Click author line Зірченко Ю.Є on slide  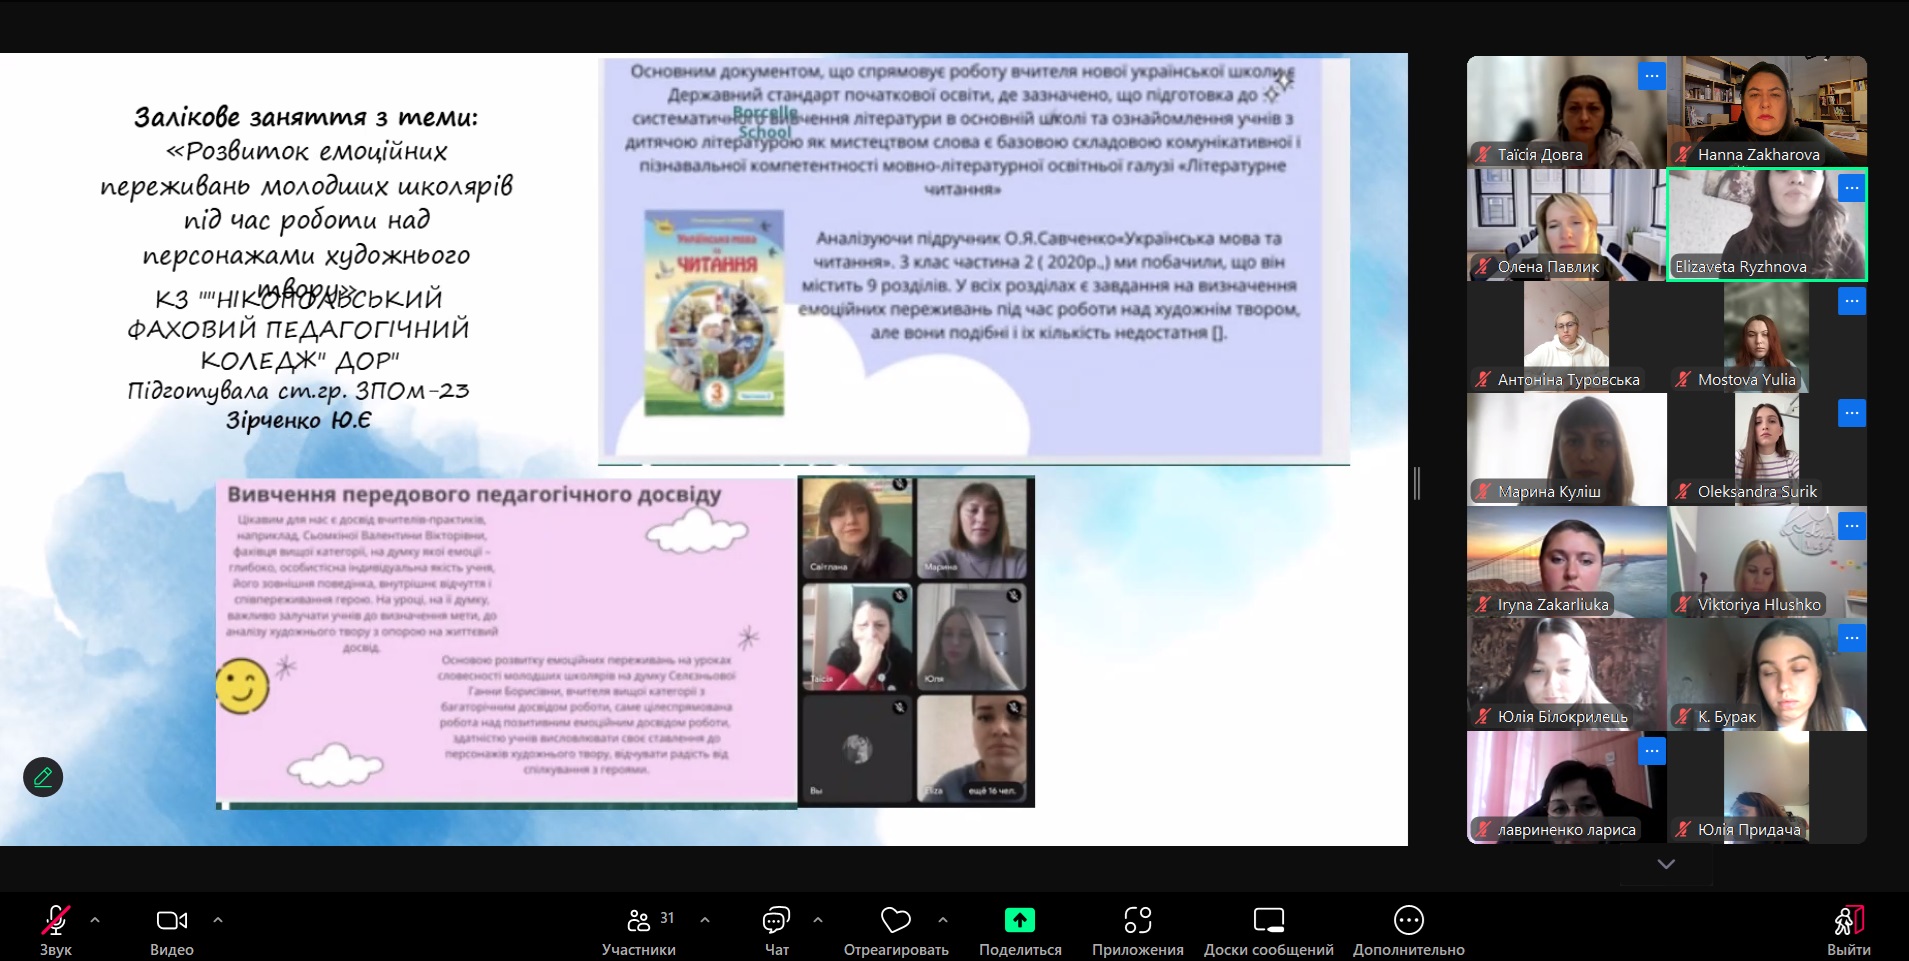pos(298,420)
